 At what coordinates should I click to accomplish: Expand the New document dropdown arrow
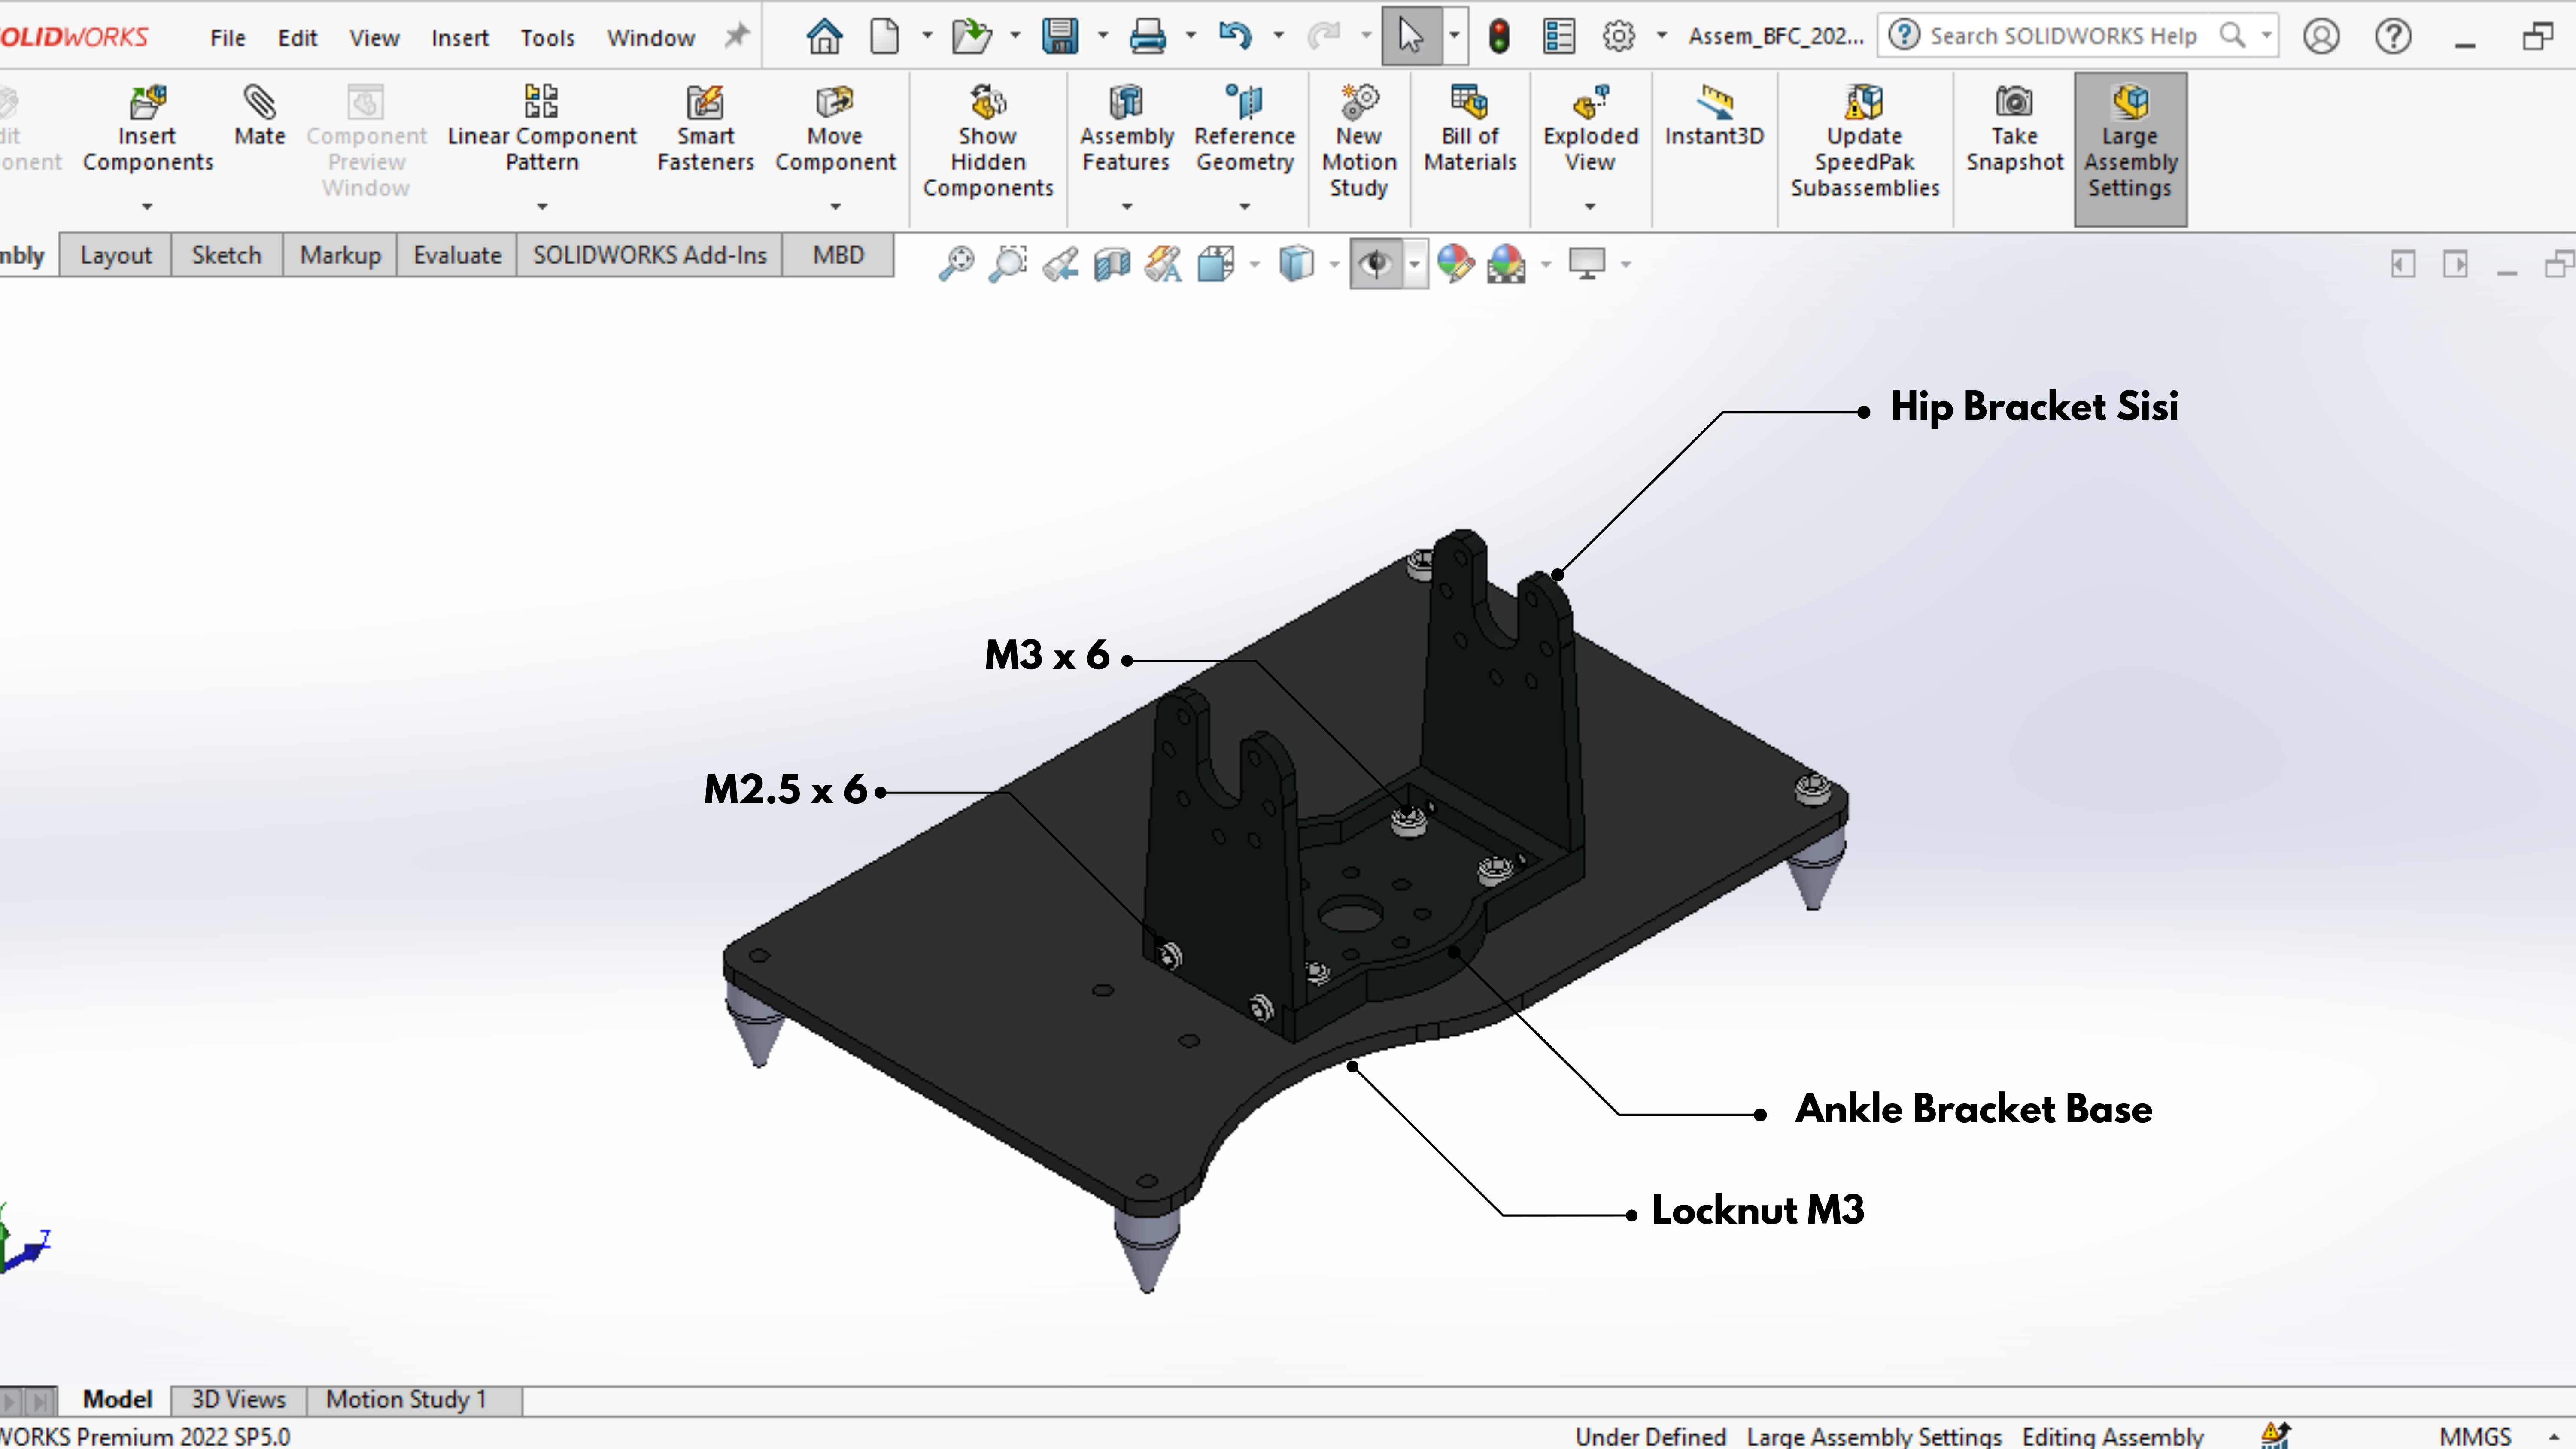click(927, 36)
